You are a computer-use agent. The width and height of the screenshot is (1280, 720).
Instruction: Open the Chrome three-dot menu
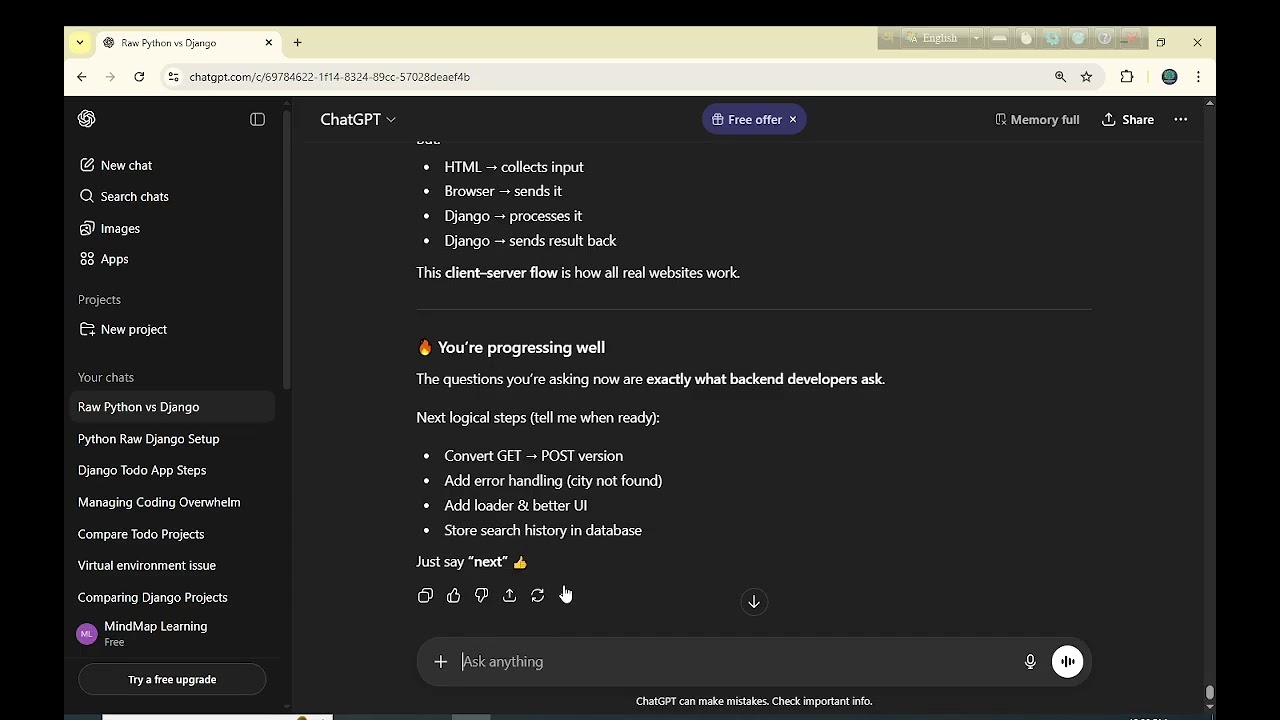1198,77
